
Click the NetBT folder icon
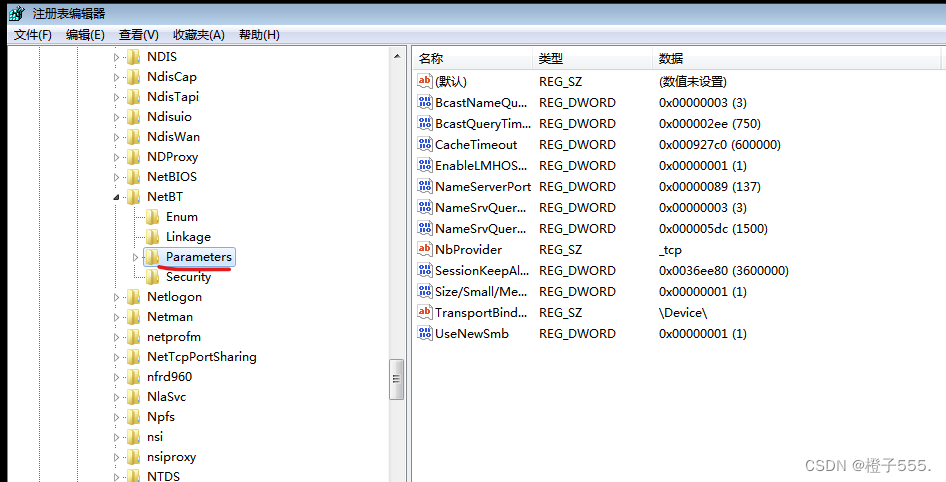[x=133, y=197]
